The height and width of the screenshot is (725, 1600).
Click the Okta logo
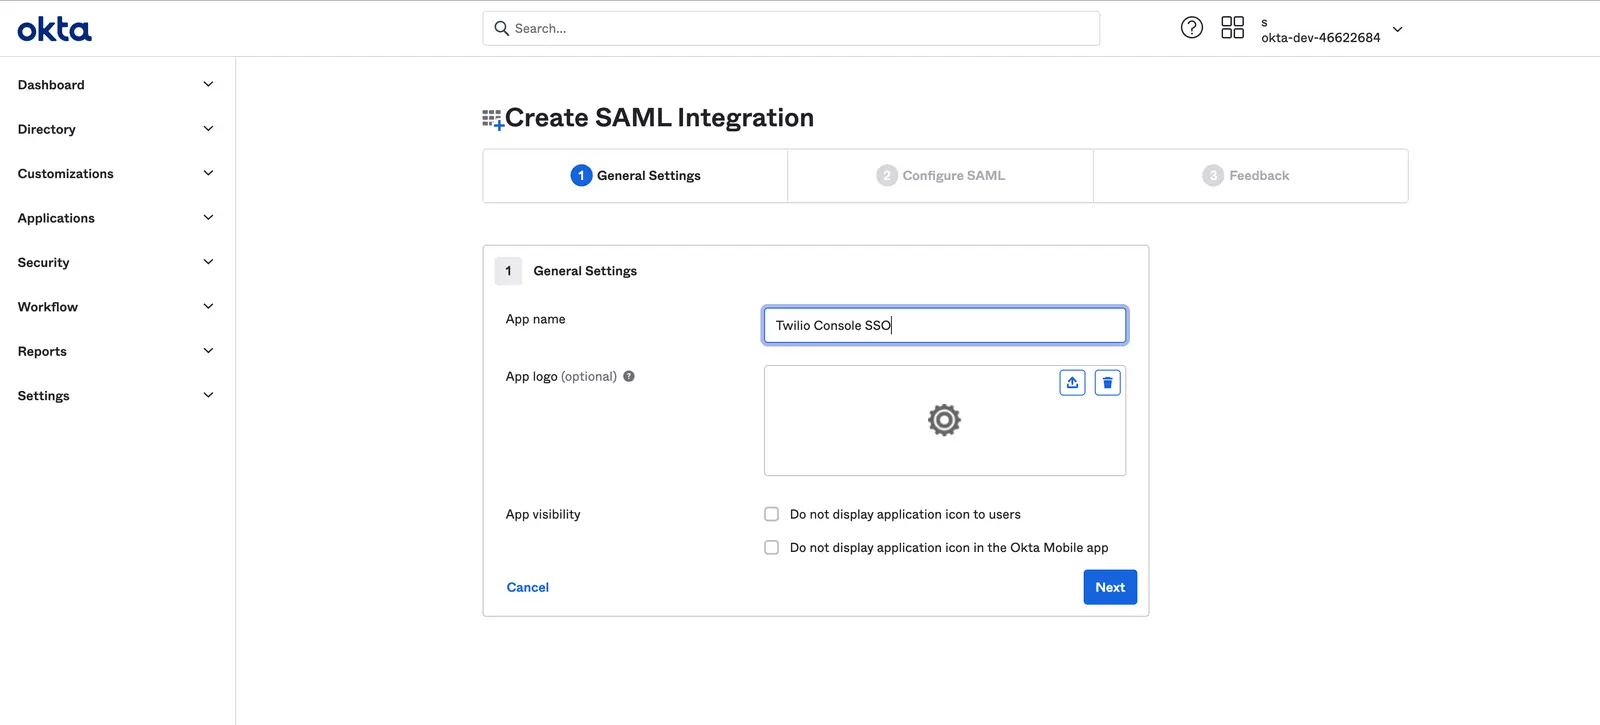54,29
